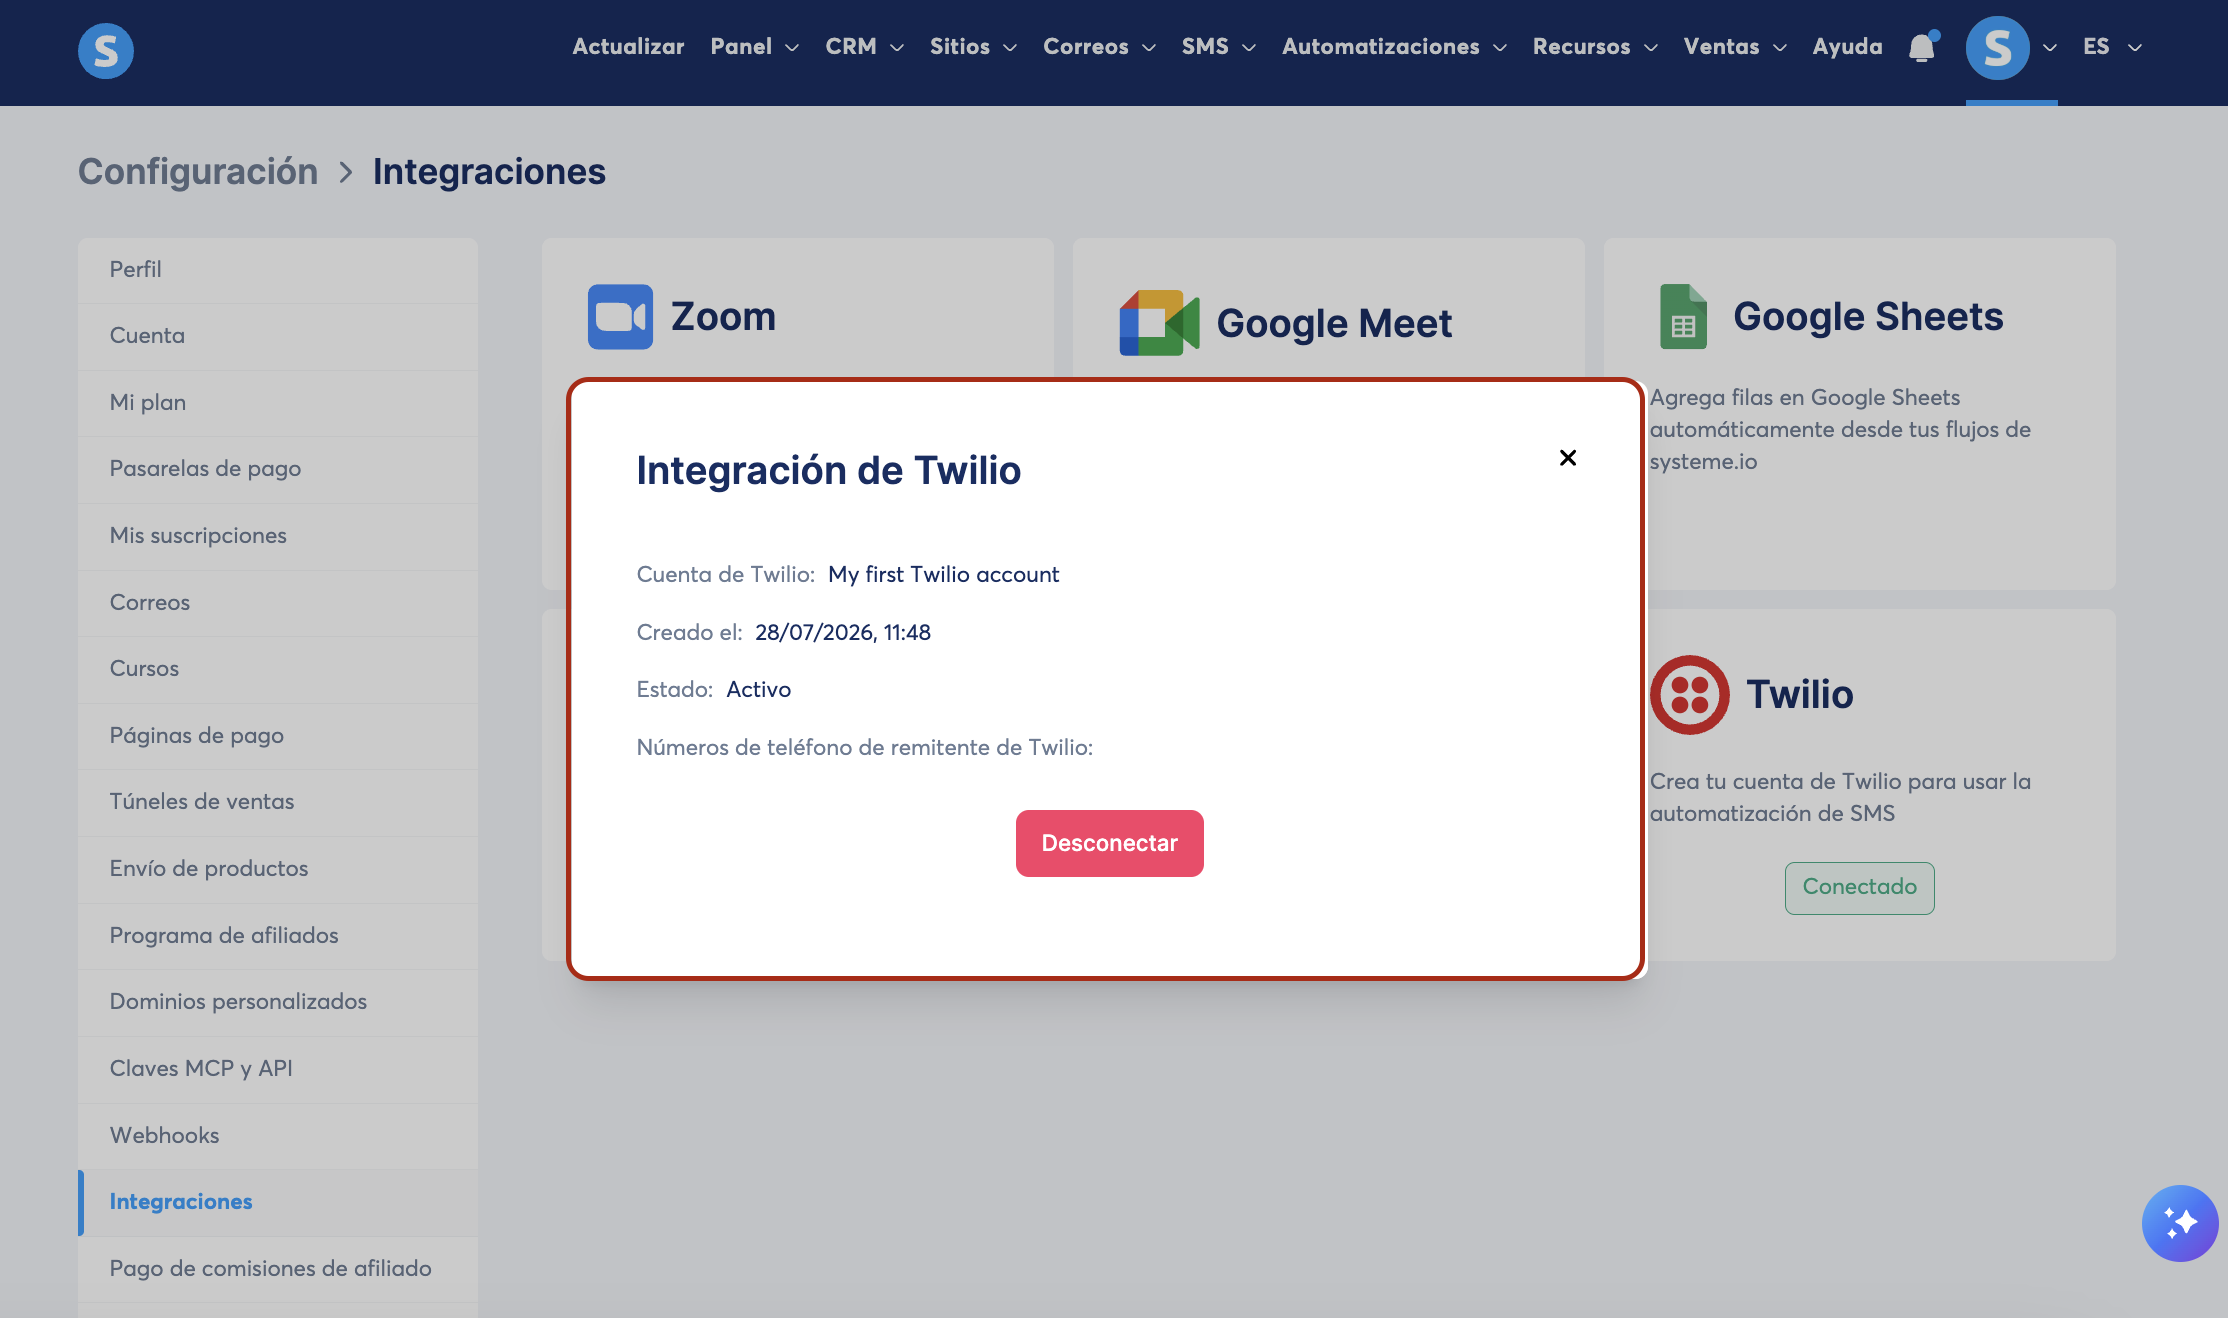
Task: Select Dominios personalizados in sidebar
Action: (278, 1002)
